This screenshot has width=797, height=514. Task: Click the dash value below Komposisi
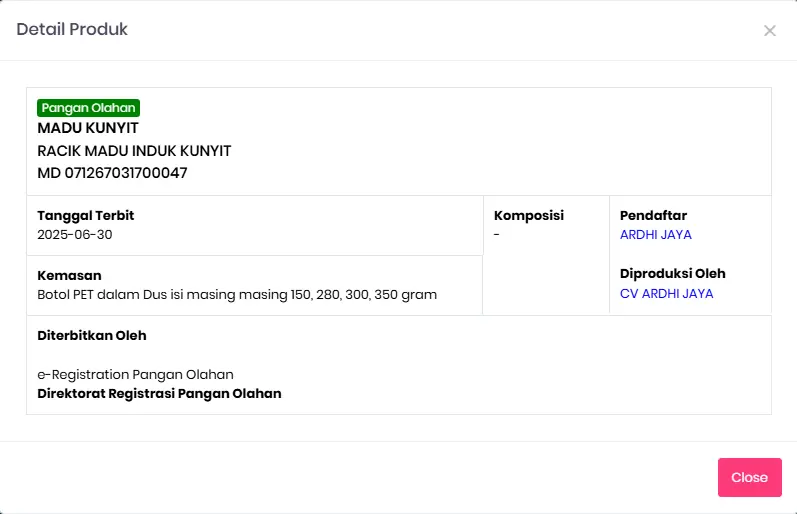click(497, 235)
